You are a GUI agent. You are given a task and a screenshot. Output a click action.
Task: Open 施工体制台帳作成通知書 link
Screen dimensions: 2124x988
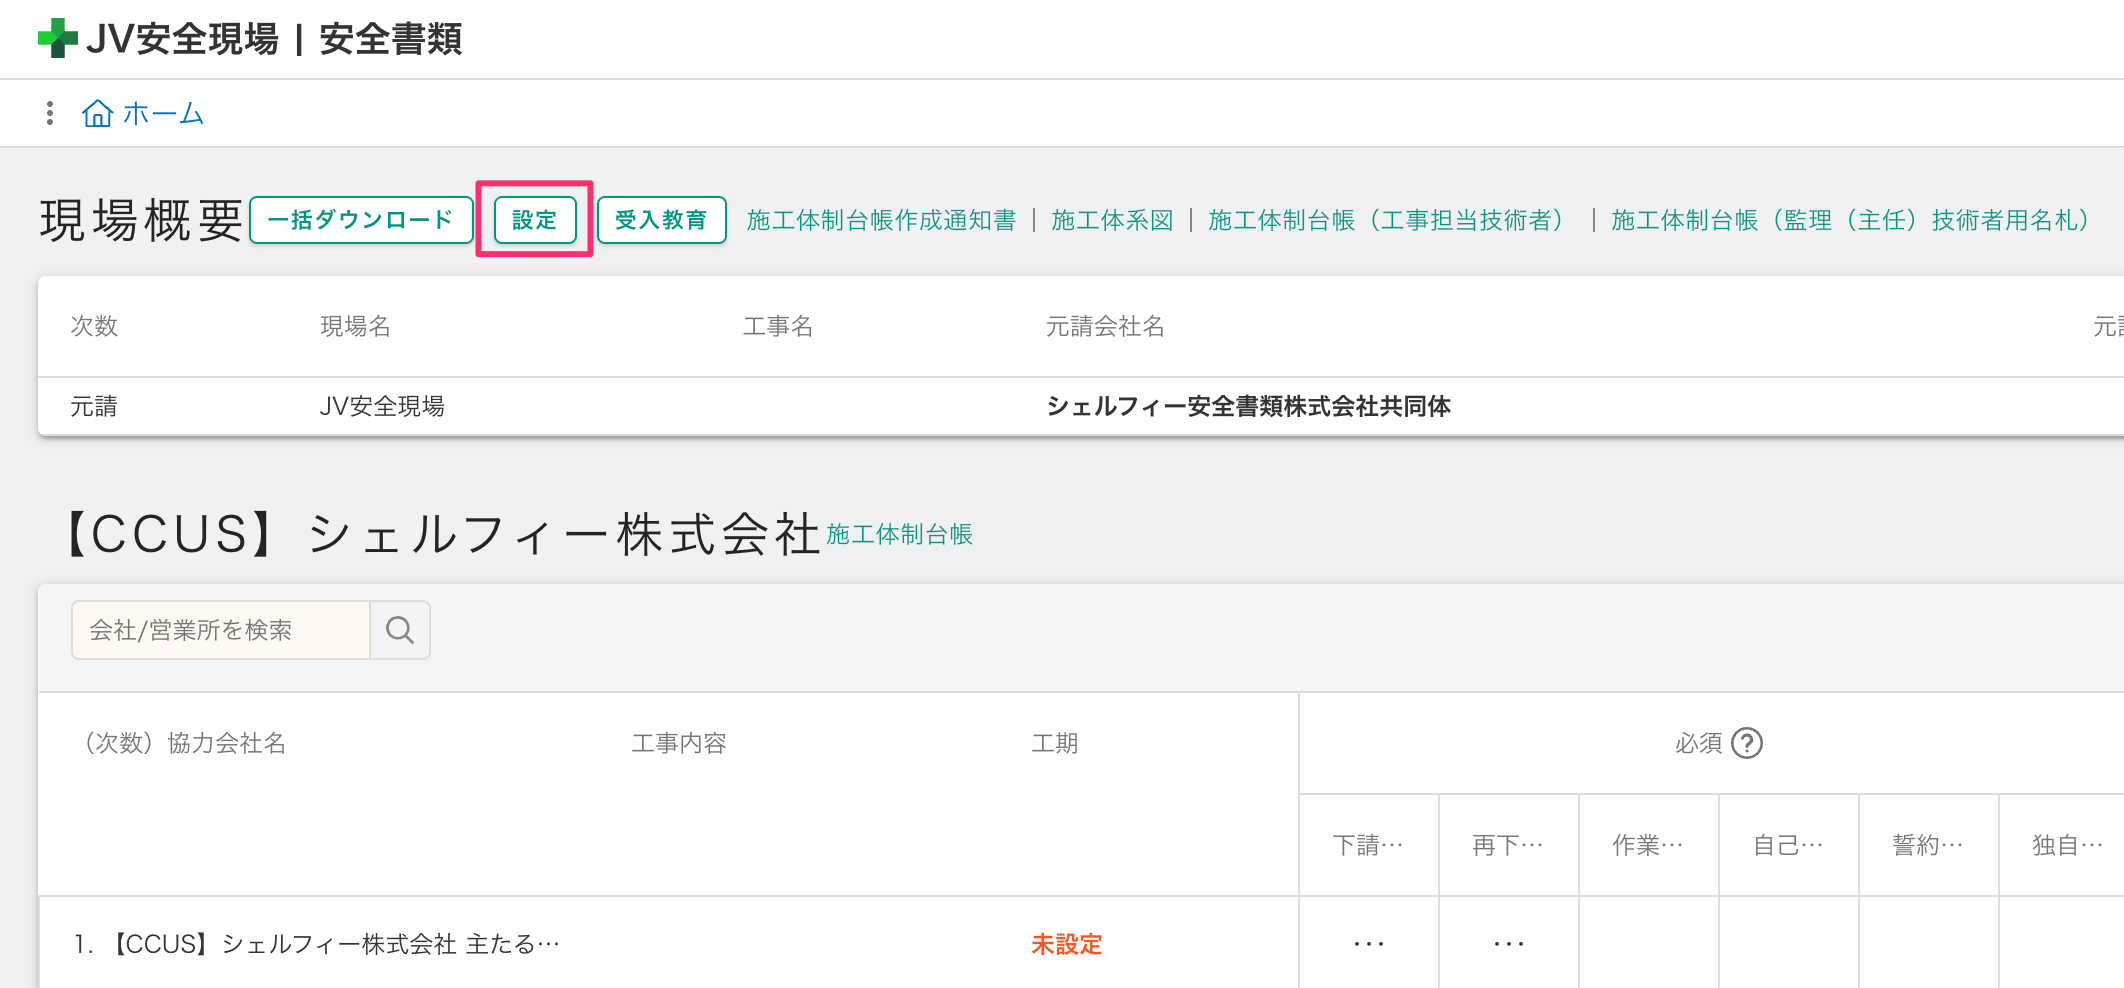pos(881,220)
